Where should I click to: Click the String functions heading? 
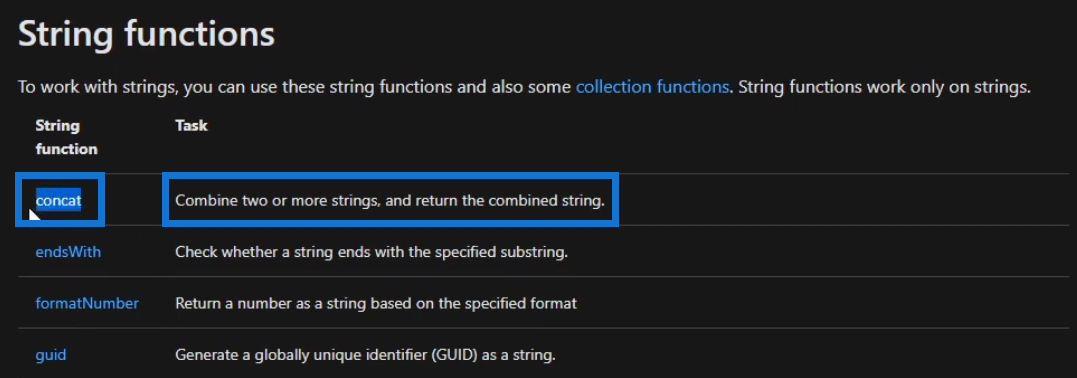tap(146, 34)
